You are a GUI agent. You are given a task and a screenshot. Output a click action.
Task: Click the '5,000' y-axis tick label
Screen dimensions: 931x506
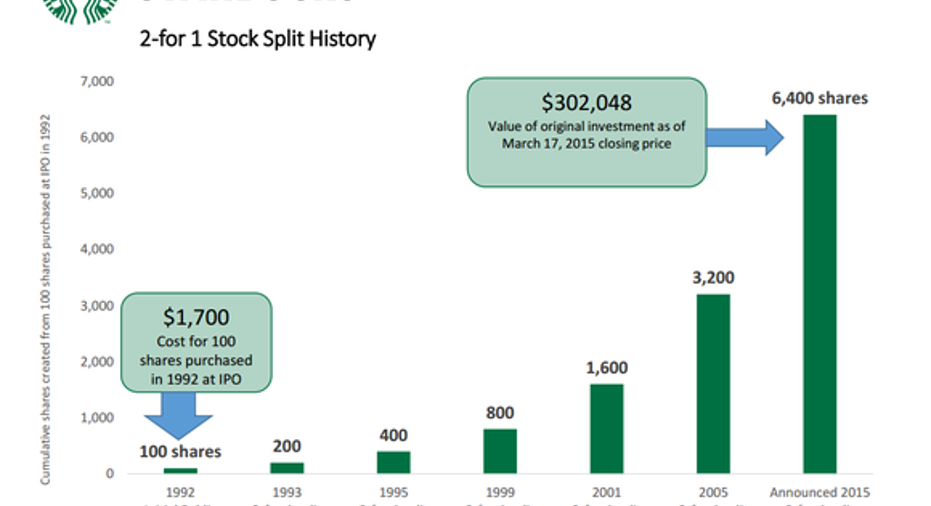97,193
